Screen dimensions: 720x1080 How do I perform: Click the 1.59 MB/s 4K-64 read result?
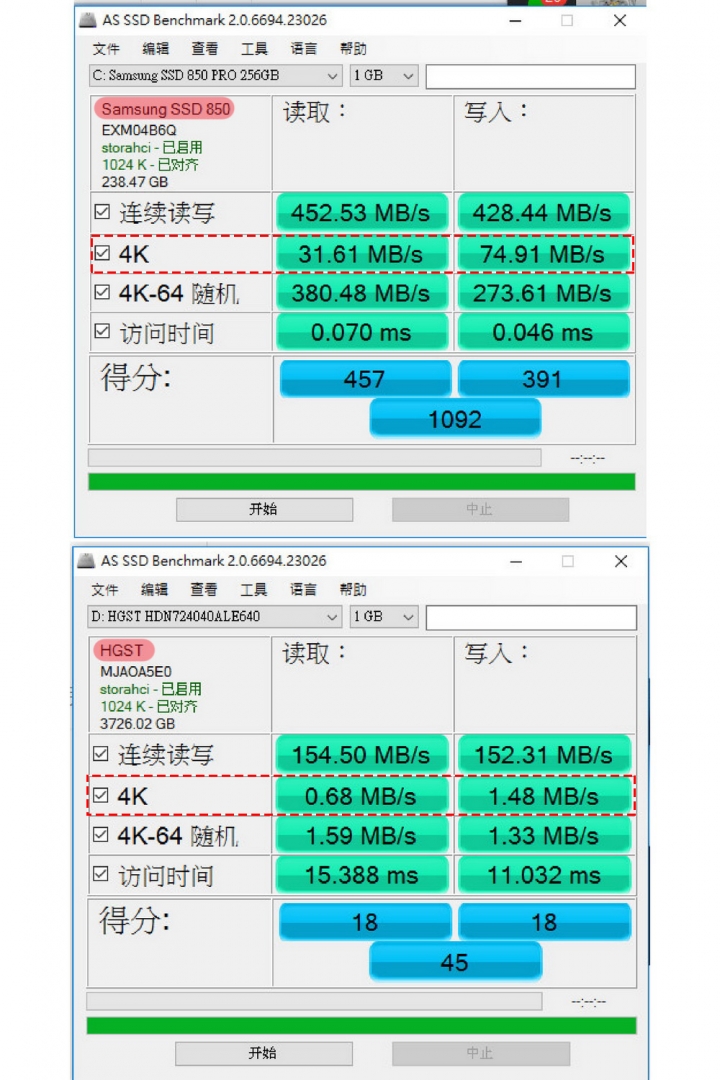pos(361,835)
